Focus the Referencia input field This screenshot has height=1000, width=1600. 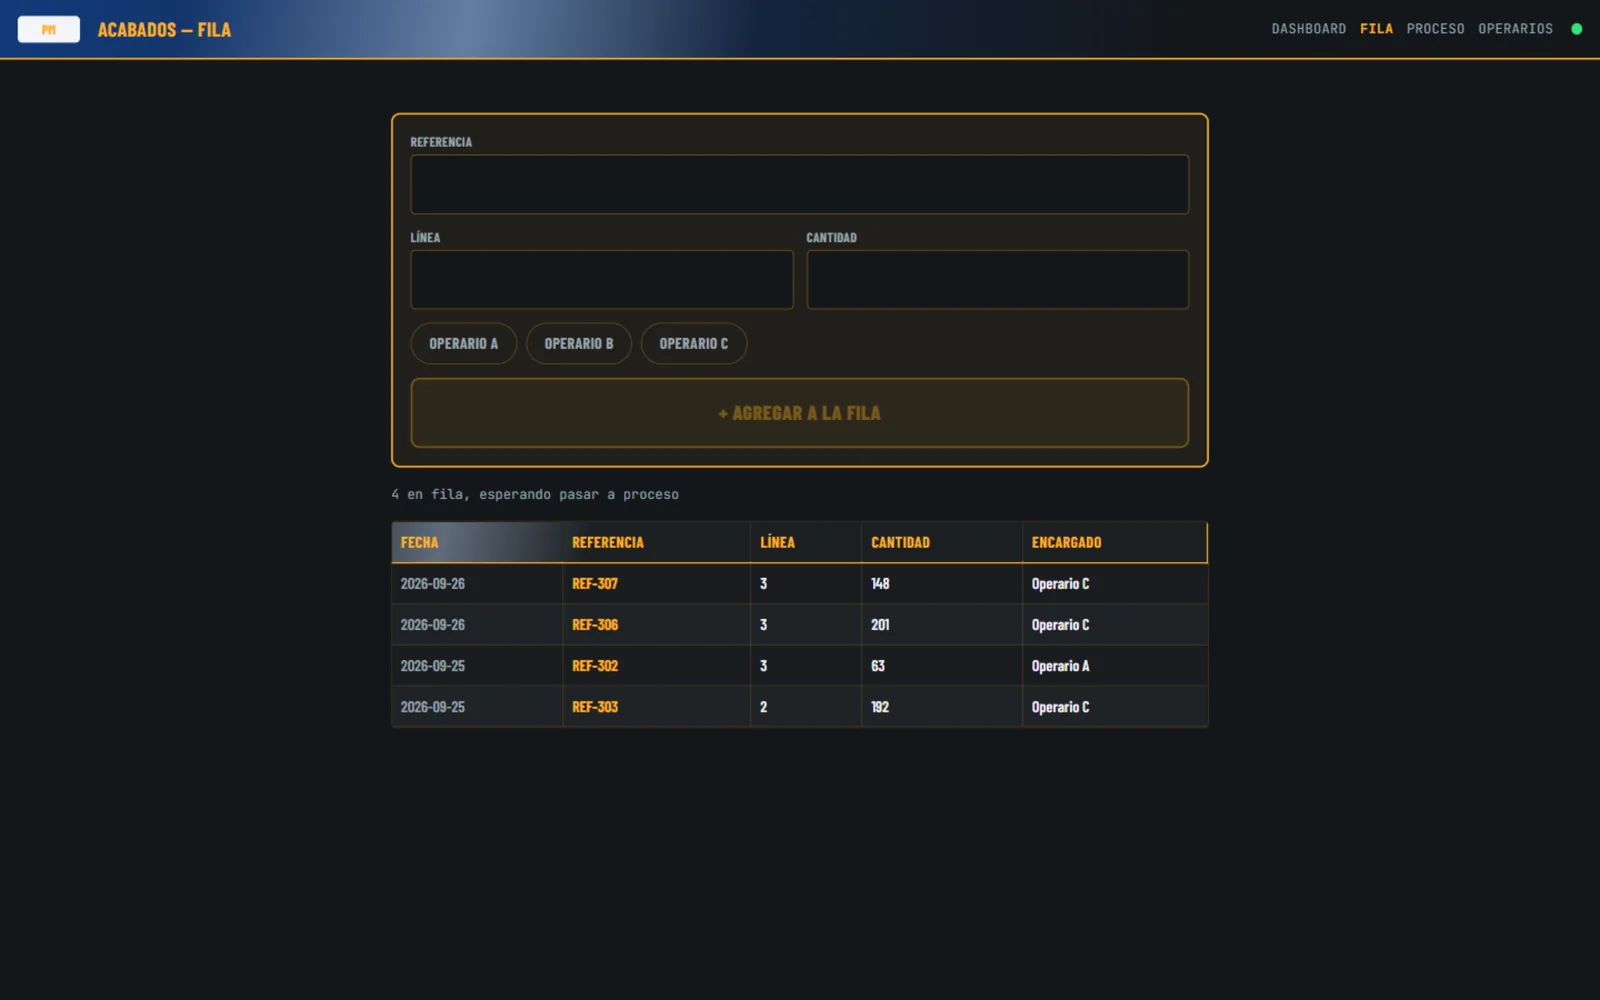pyautogui.click(x=799, y=184)
